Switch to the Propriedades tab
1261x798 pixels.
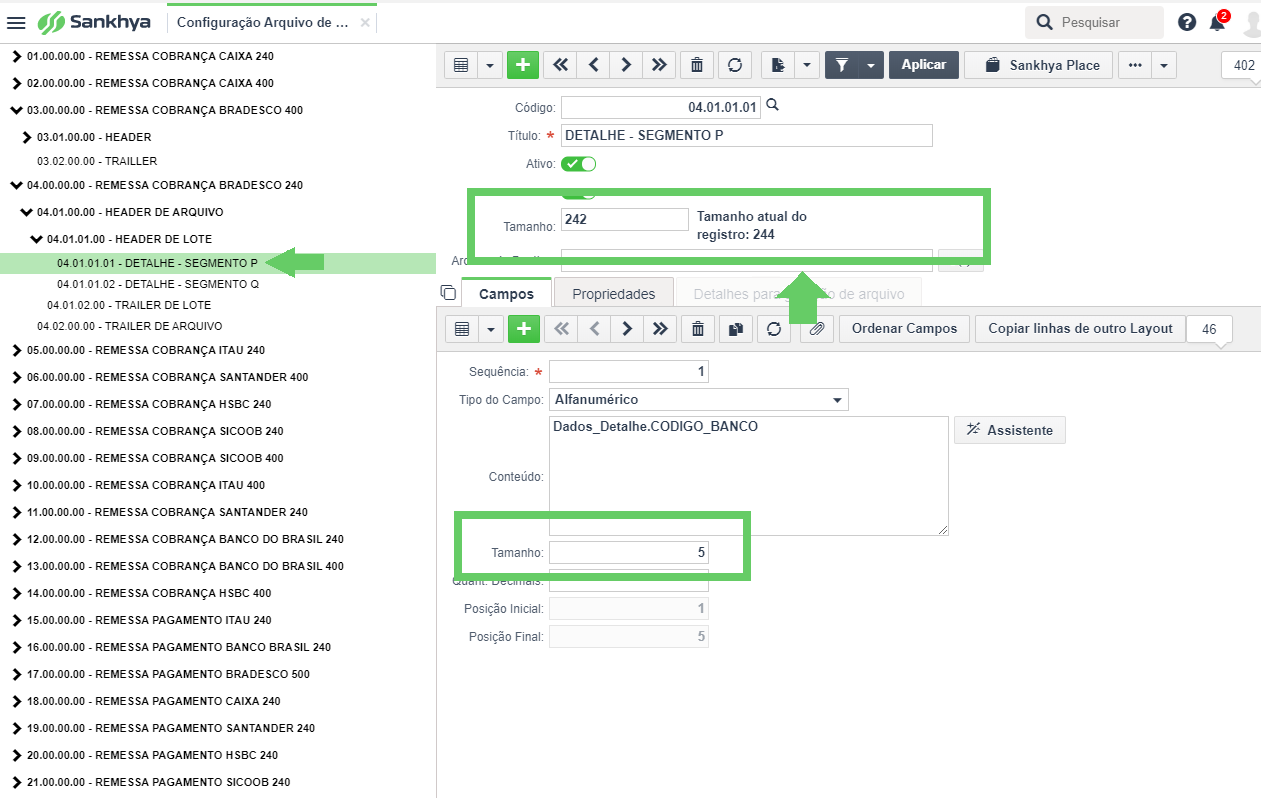(613, 294)
